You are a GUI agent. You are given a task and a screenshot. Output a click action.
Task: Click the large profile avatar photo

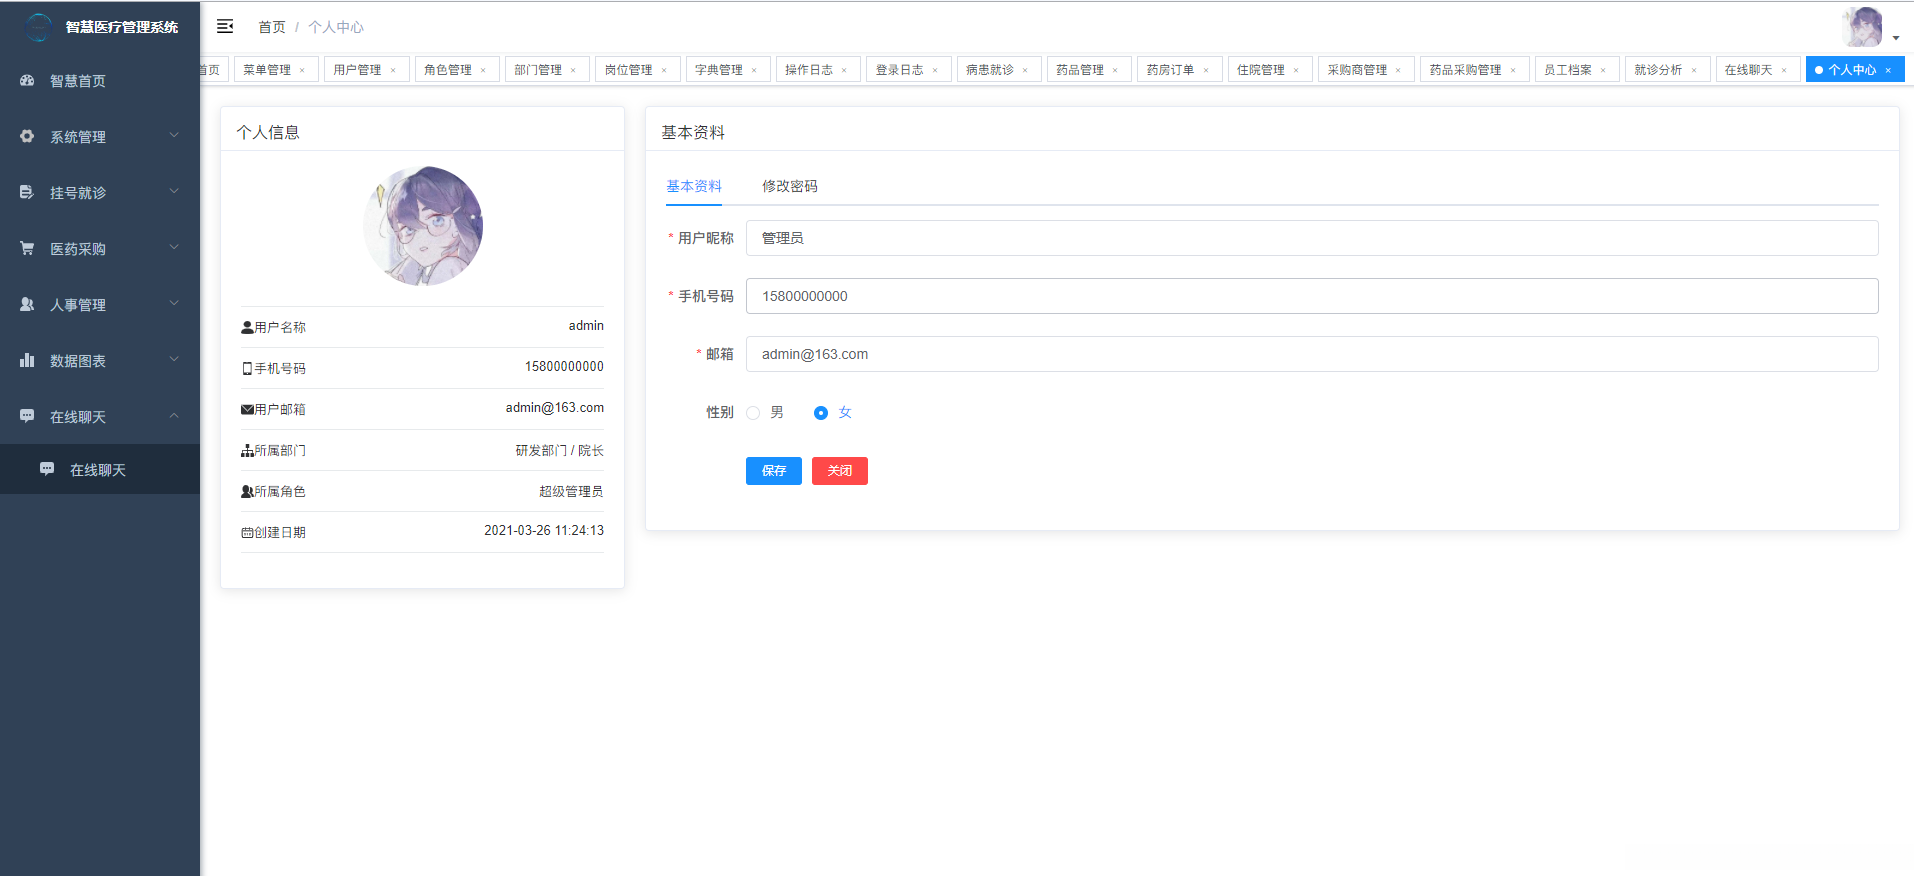(423, 226)
